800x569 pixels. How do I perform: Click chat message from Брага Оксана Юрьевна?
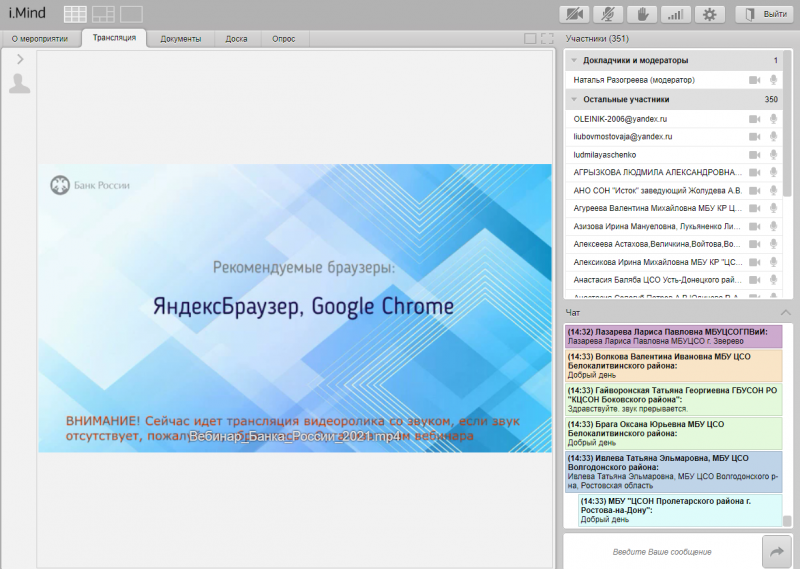(x=673, y=433)
